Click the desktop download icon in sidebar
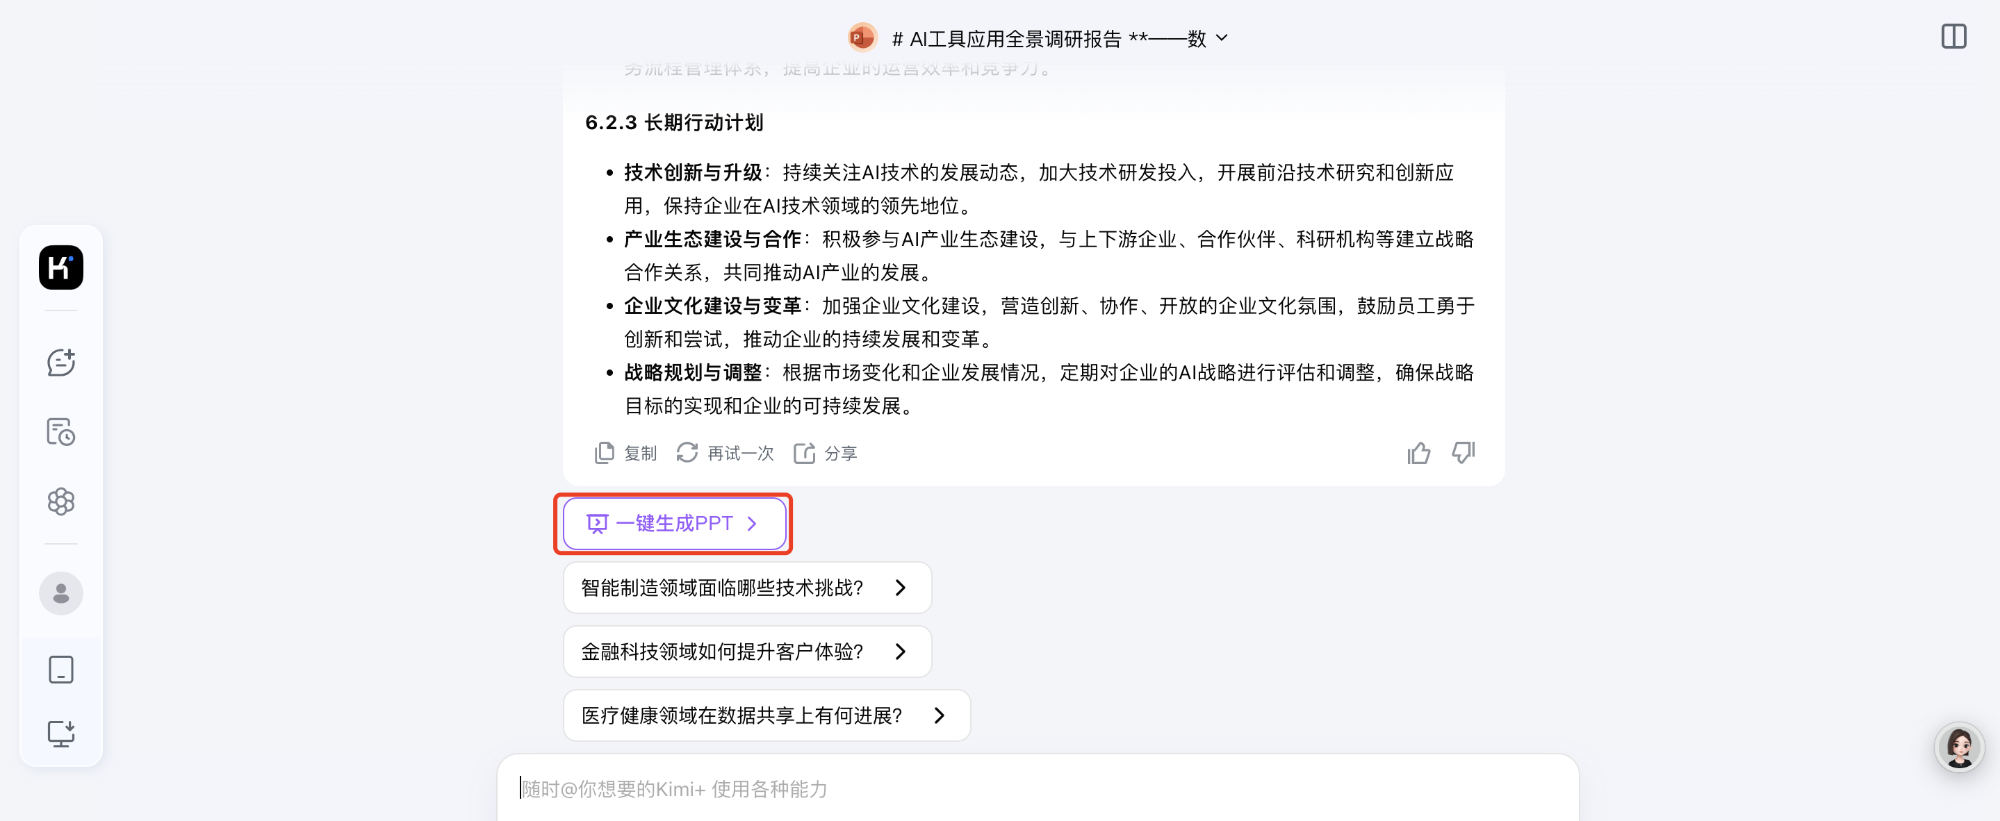The height and width of the screenshot is (821, 2000). tap(61, 734)
